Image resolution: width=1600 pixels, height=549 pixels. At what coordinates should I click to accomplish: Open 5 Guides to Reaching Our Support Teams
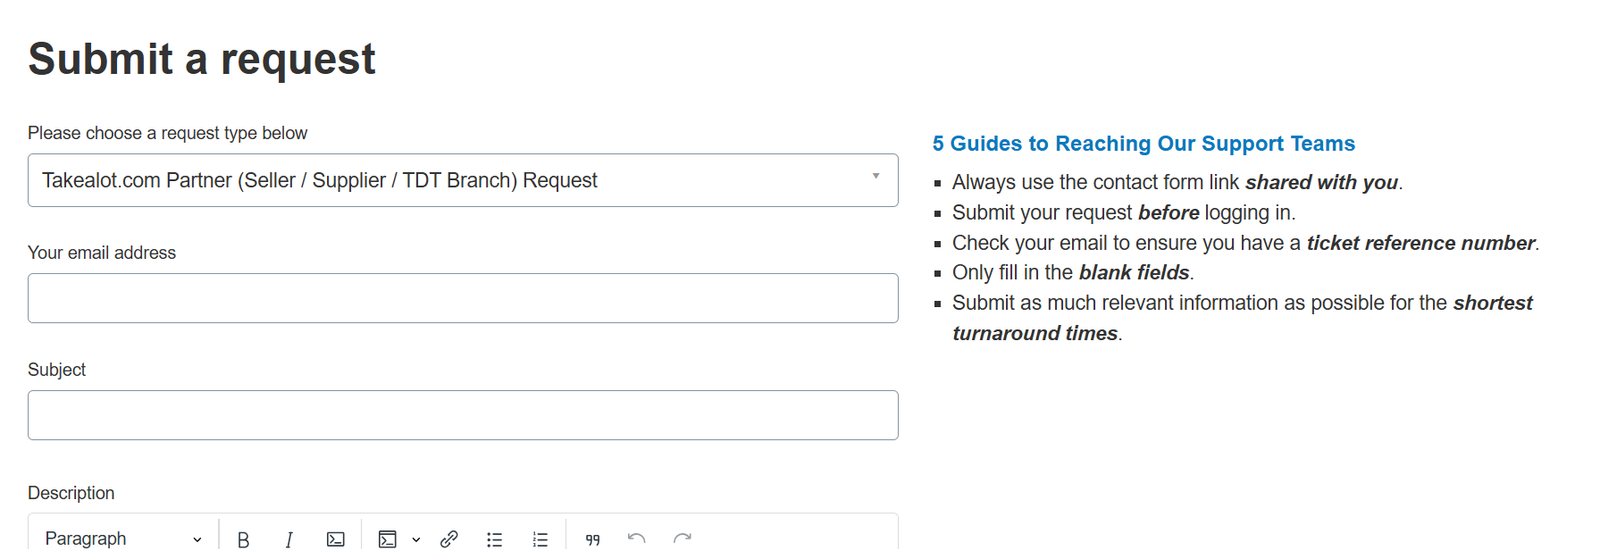pos(1144,143)
